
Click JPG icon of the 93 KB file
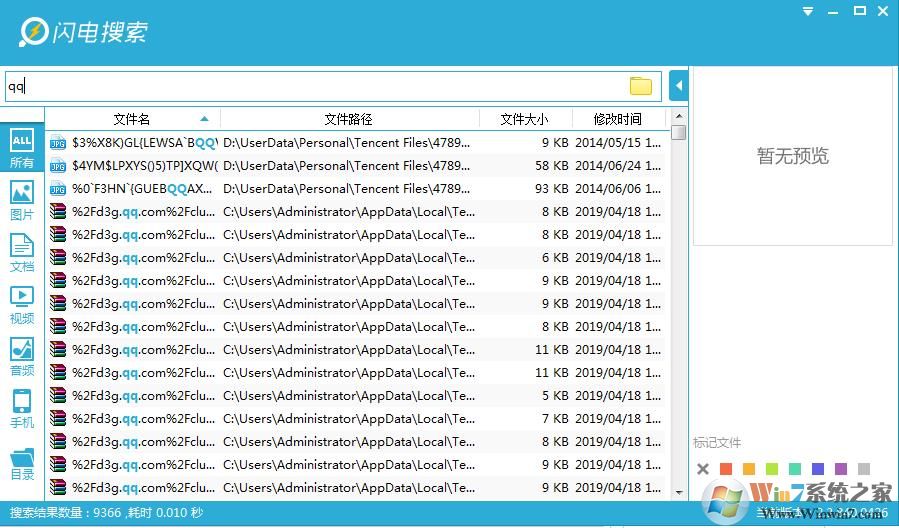click(x=58, y=189)
